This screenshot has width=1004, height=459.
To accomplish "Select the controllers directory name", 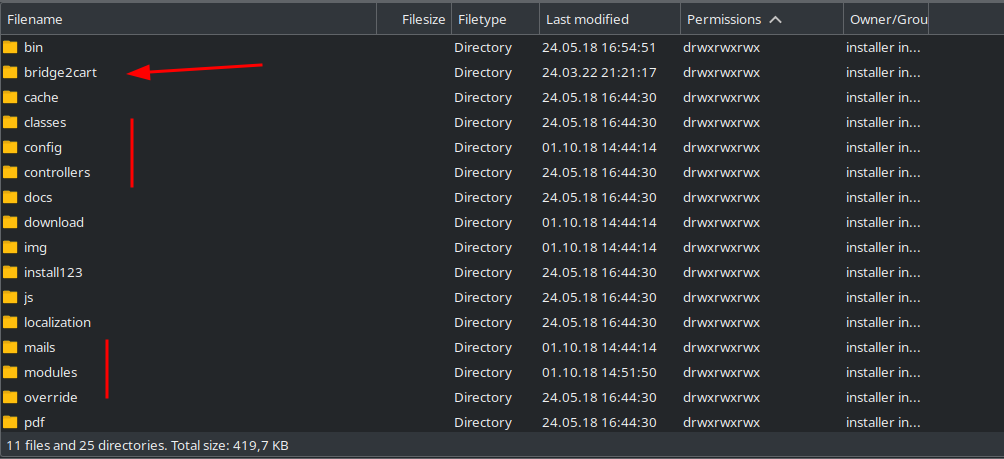I will [x=57, y=172].
